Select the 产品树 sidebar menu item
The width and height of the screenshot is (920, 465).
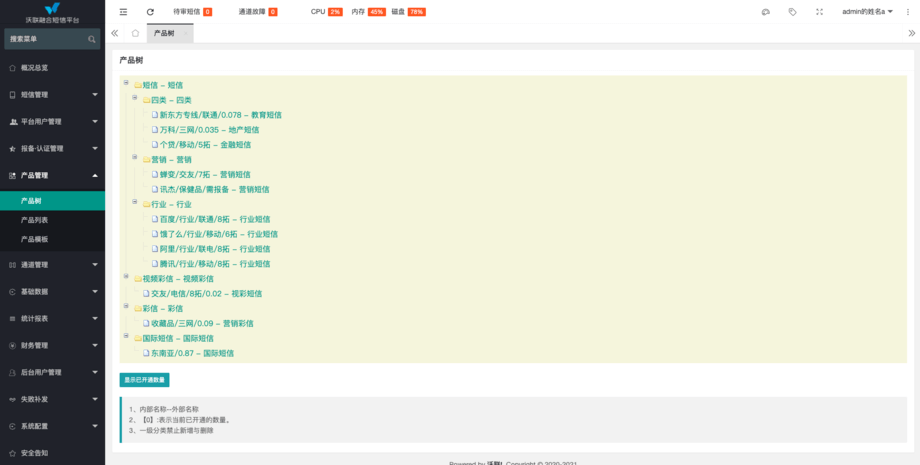[x=52, y=201]
